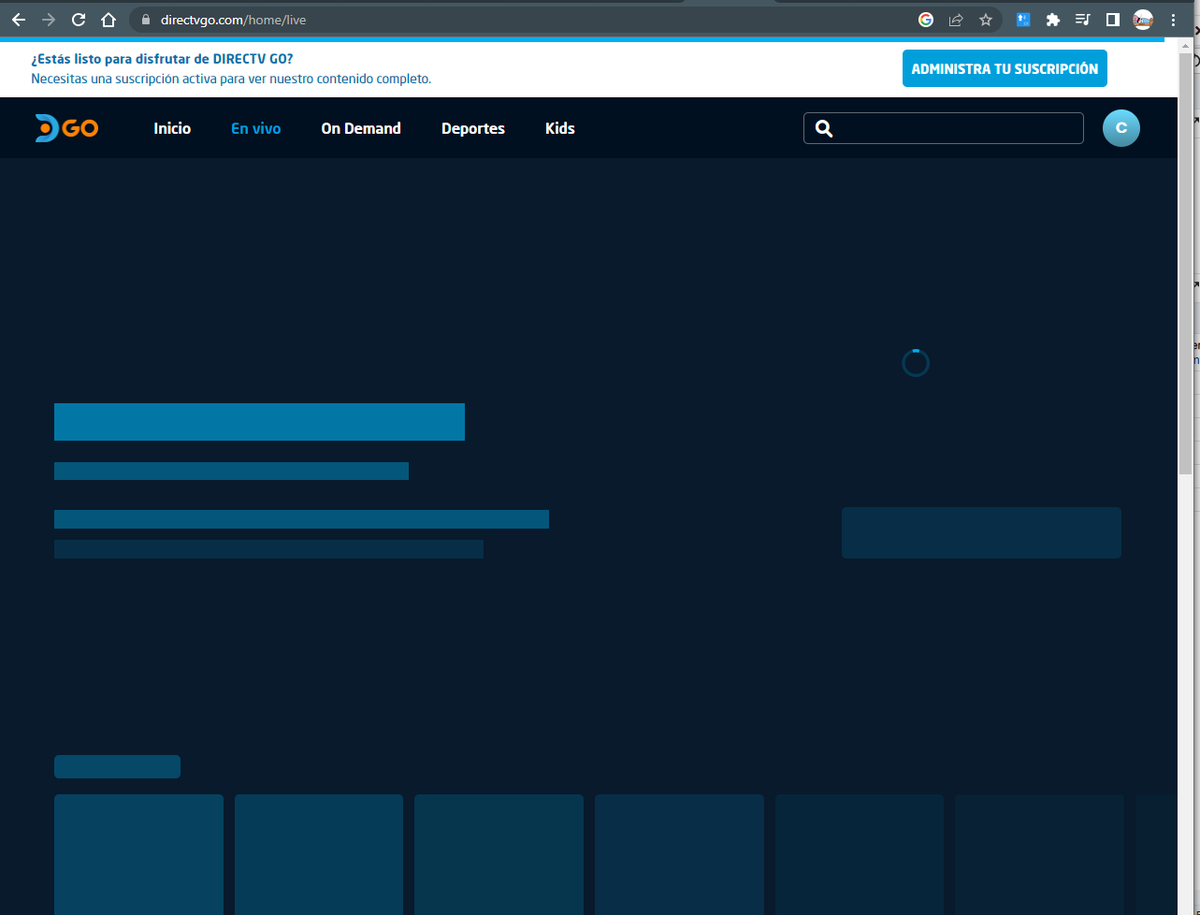
Task: Open the On Demand section
Action: pos(361,128)
